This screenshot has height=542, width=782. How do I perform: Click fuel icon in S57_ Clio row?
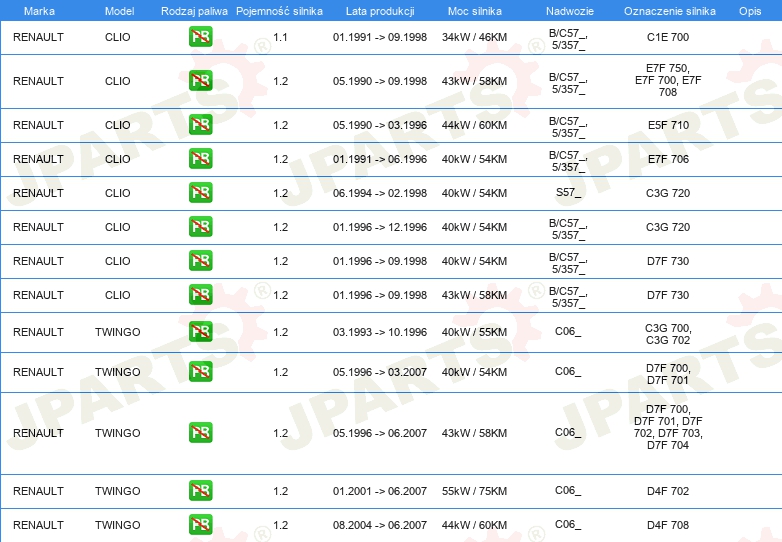pyautogui.click(x=200, y=192)
